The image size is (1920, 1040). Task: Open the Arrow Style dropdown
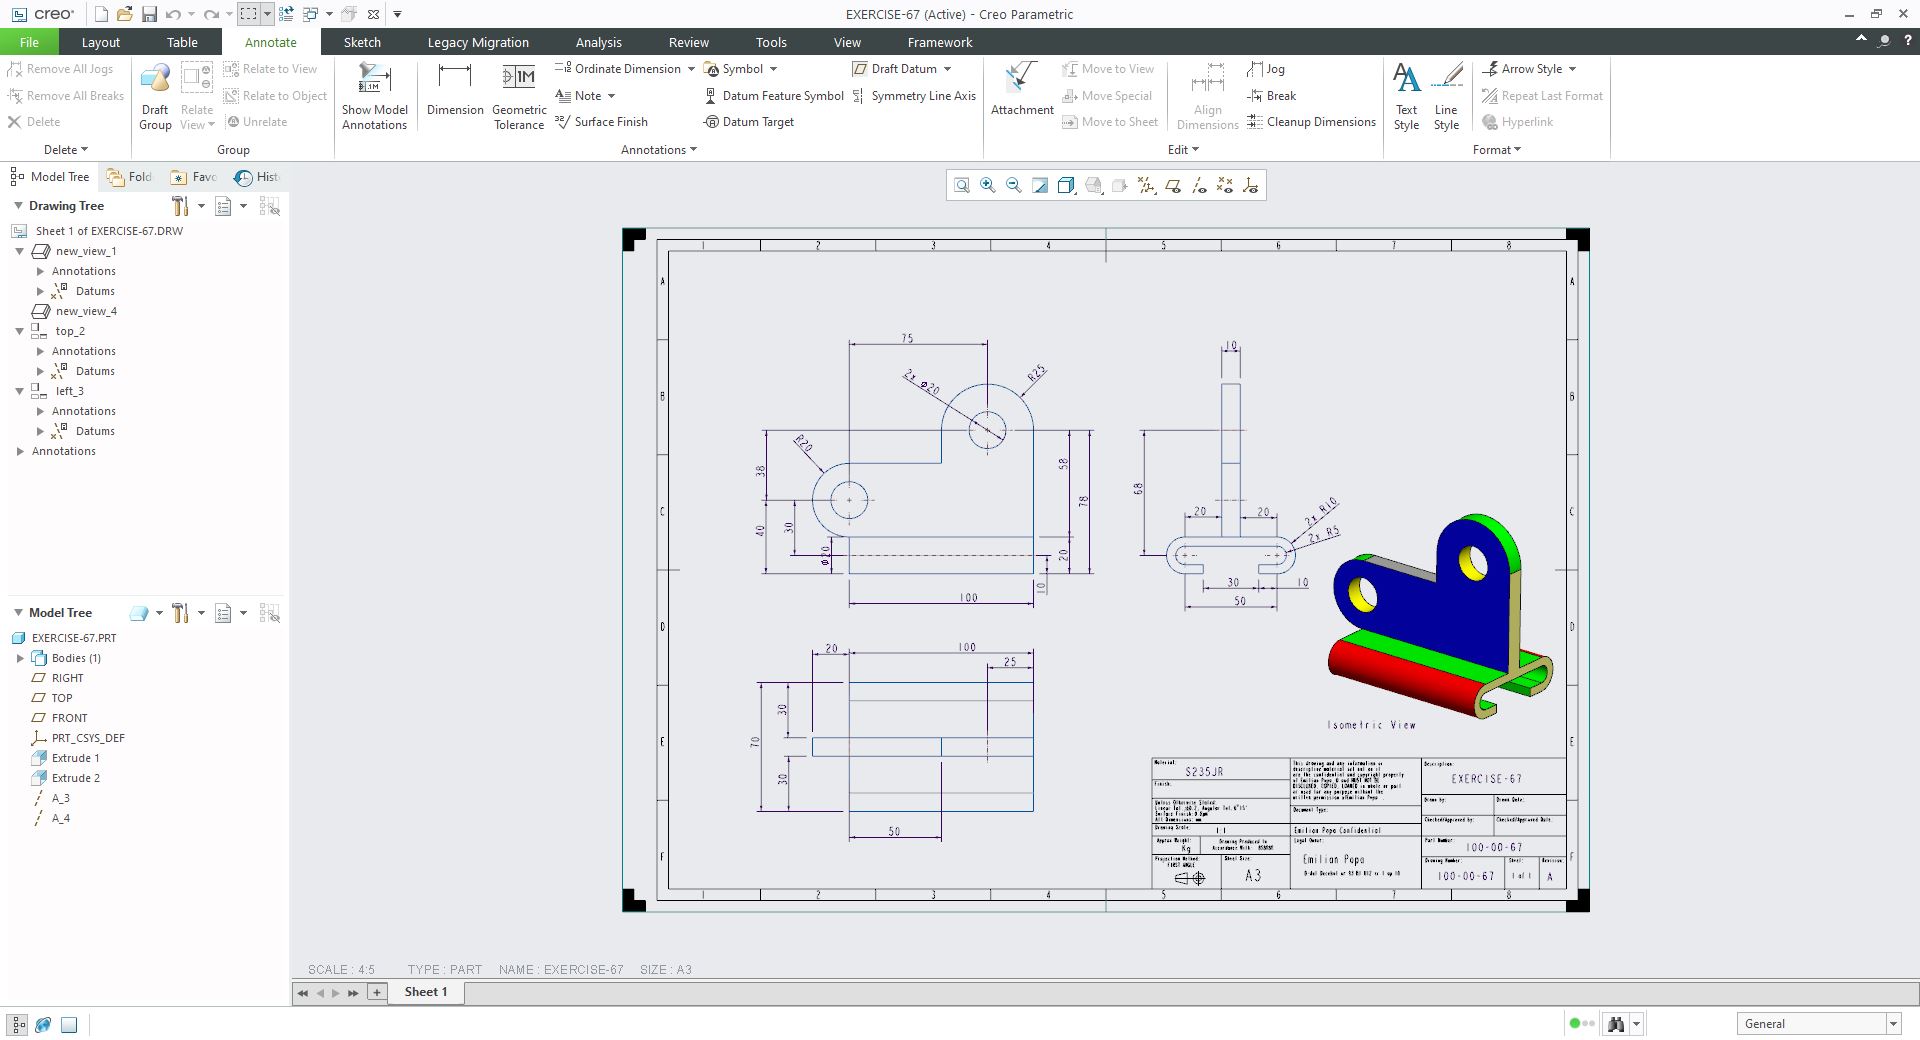tap(1572, 69)
